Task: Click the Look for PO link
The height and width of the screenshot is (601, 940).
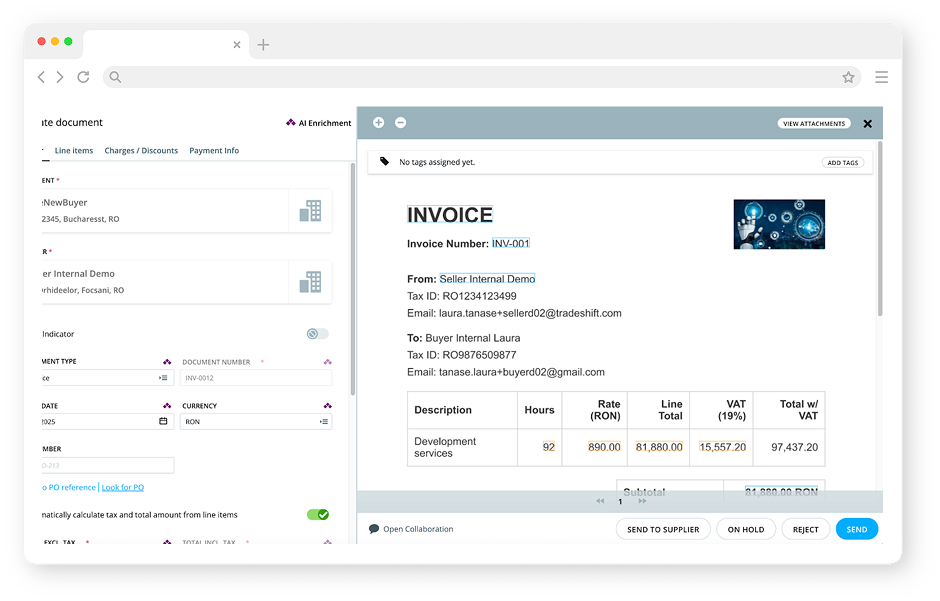Action: point(123,488)
